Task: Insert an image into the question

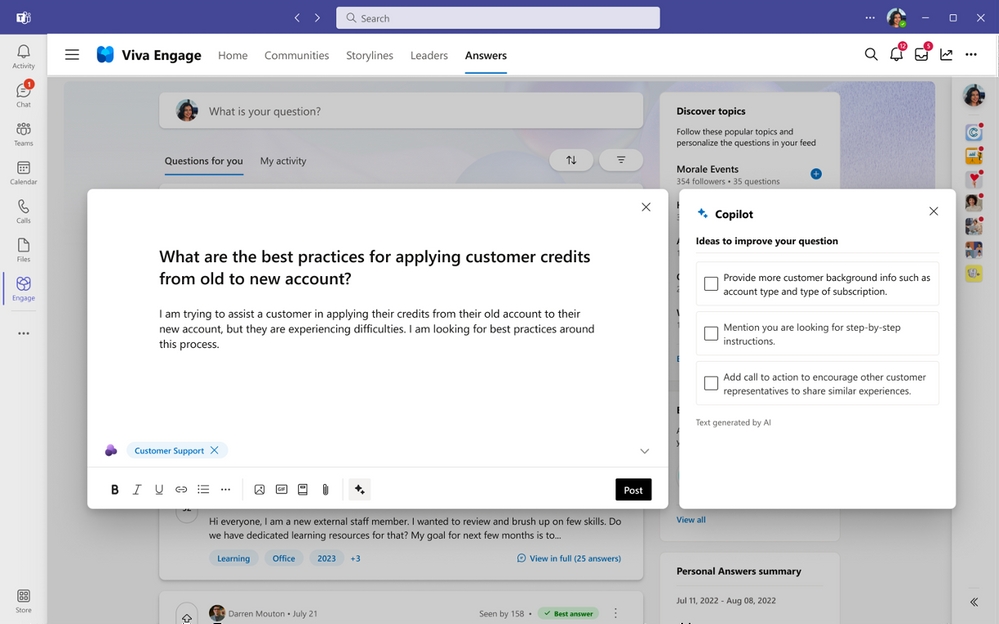Action: (x=259, y=490)
